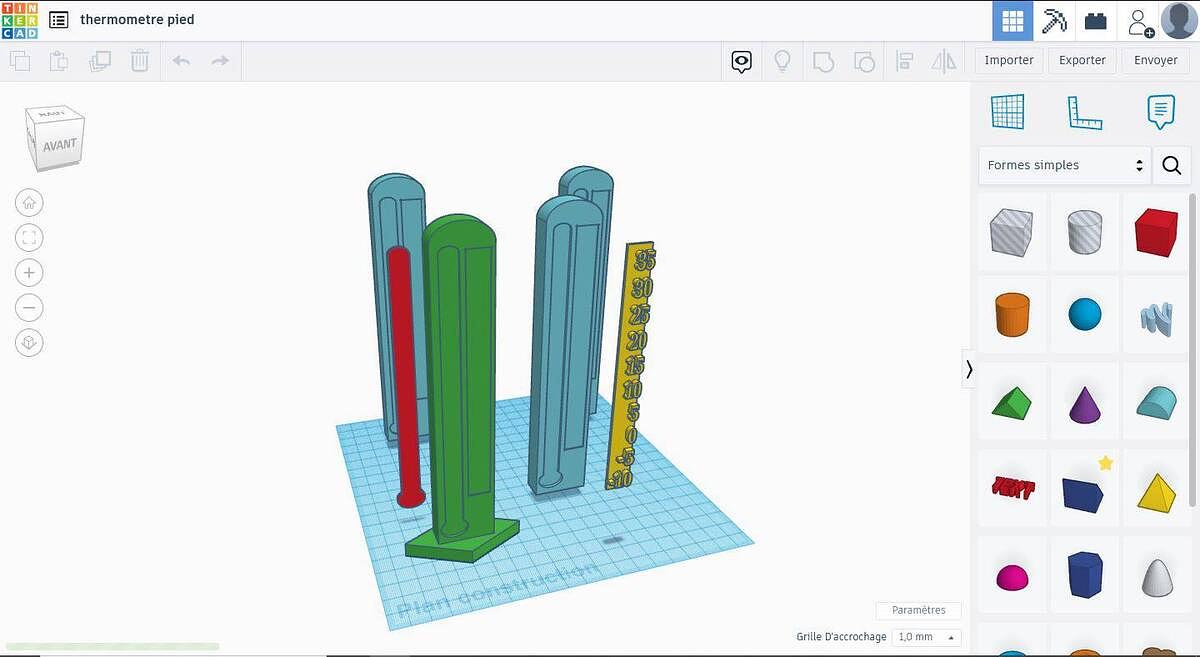Open the Workplane tool
The height and width of the screenshot is (657, 1200).
pyautogui.click(x=1007, y=112)
